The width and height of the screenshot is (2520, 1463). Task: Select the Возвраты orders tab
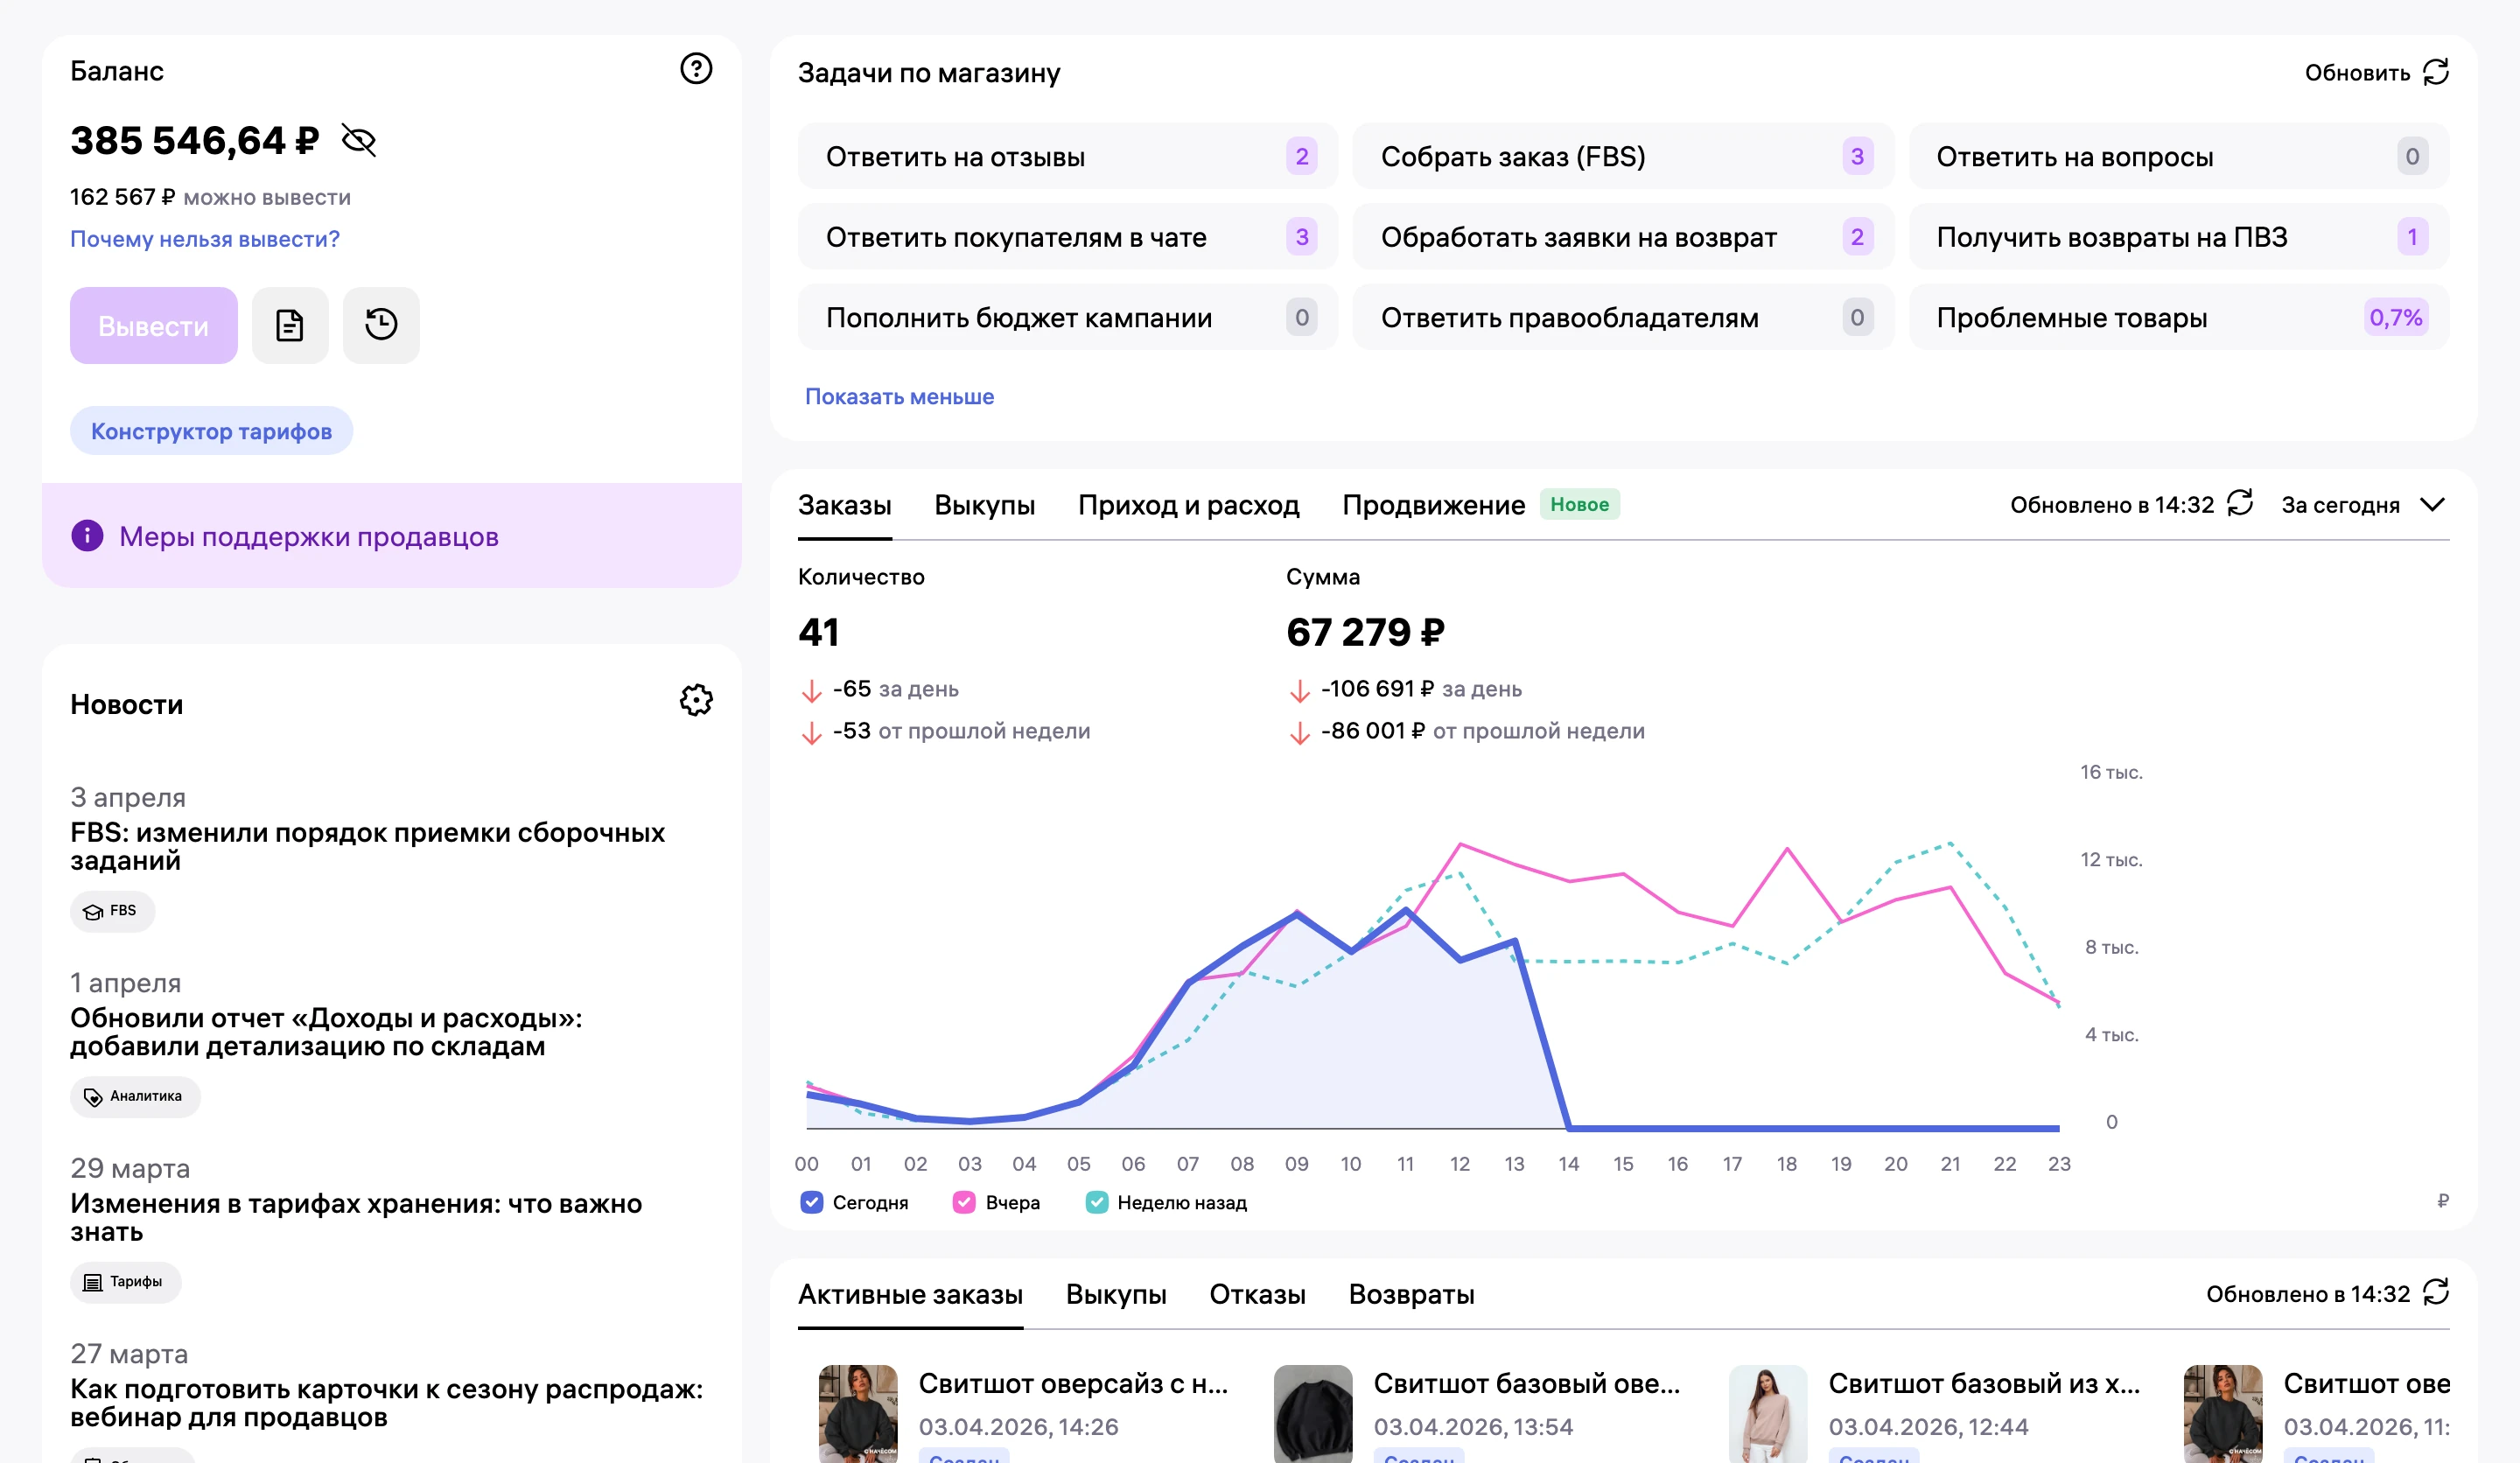1411,1294
